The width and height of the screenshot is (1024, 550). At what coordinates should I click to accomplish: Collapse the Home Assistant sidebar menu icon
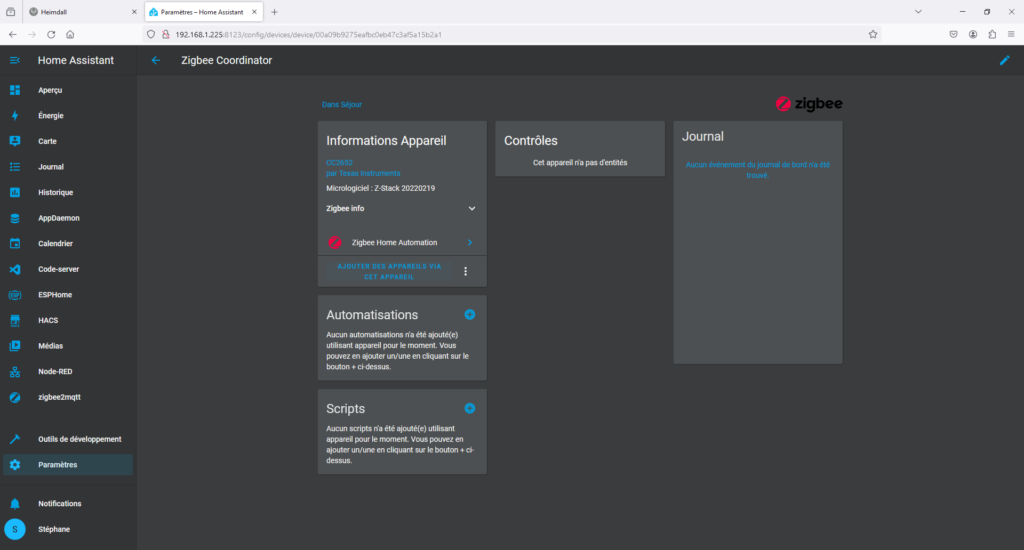click(x=14, y=60)
